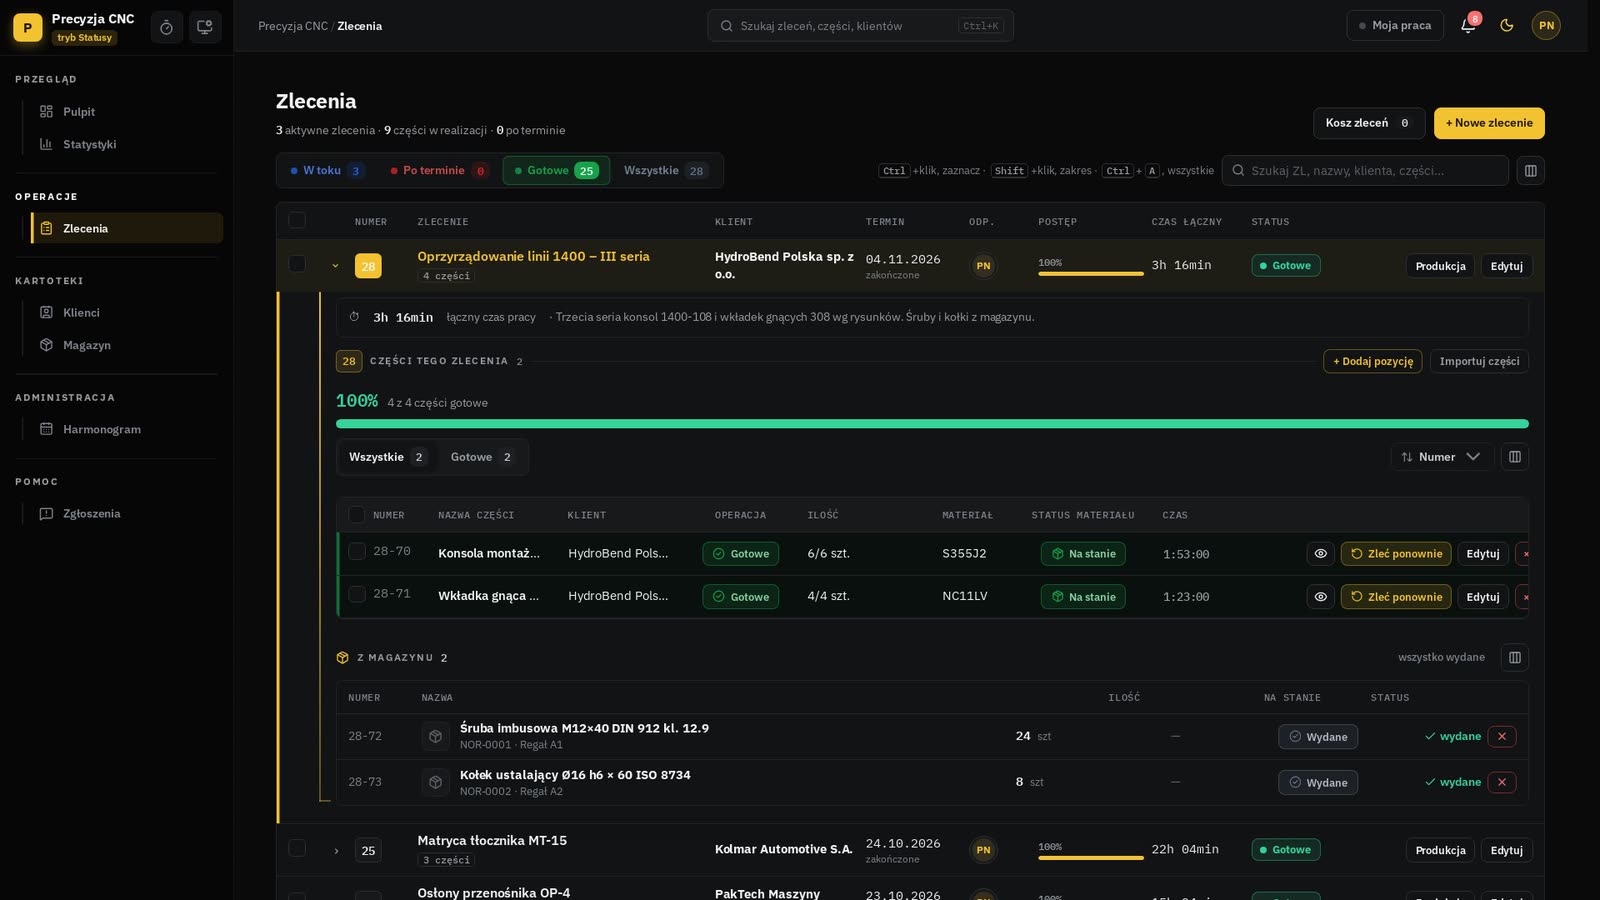Click the global search field

pos(860,26)
